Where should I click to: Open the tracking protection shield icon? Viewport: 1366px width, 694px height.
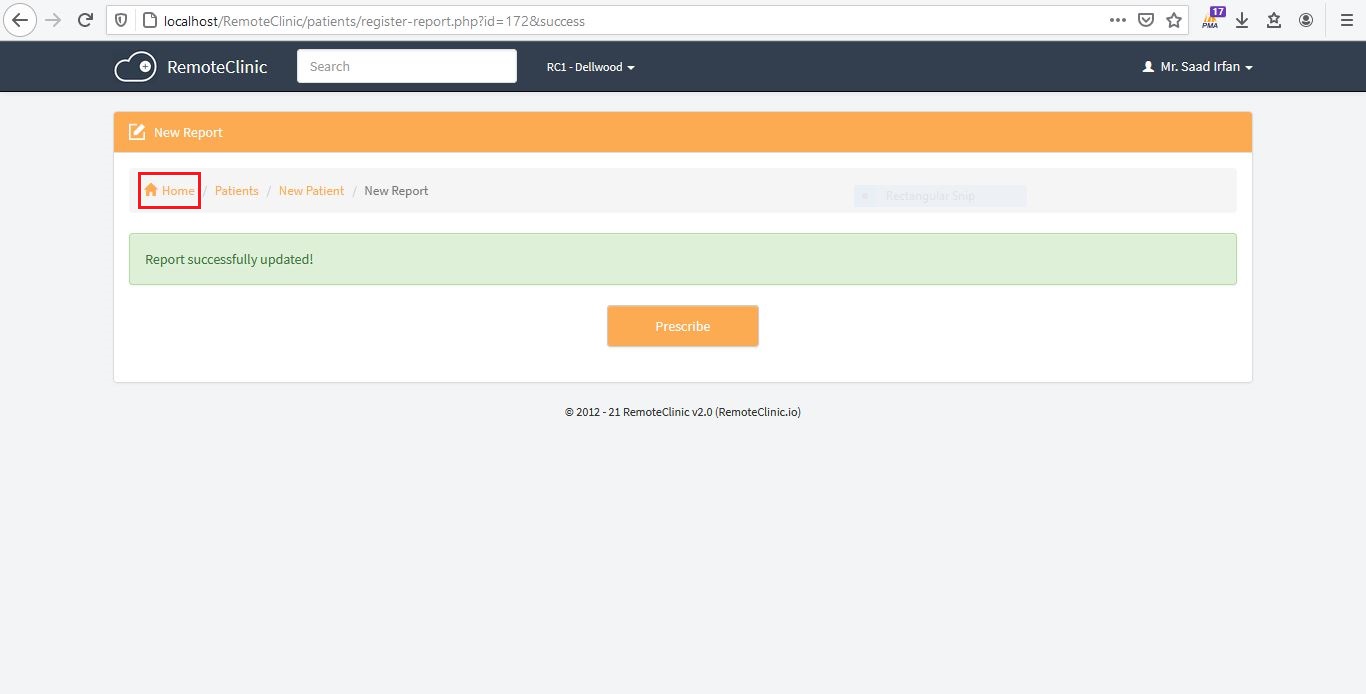coord(121,20)
